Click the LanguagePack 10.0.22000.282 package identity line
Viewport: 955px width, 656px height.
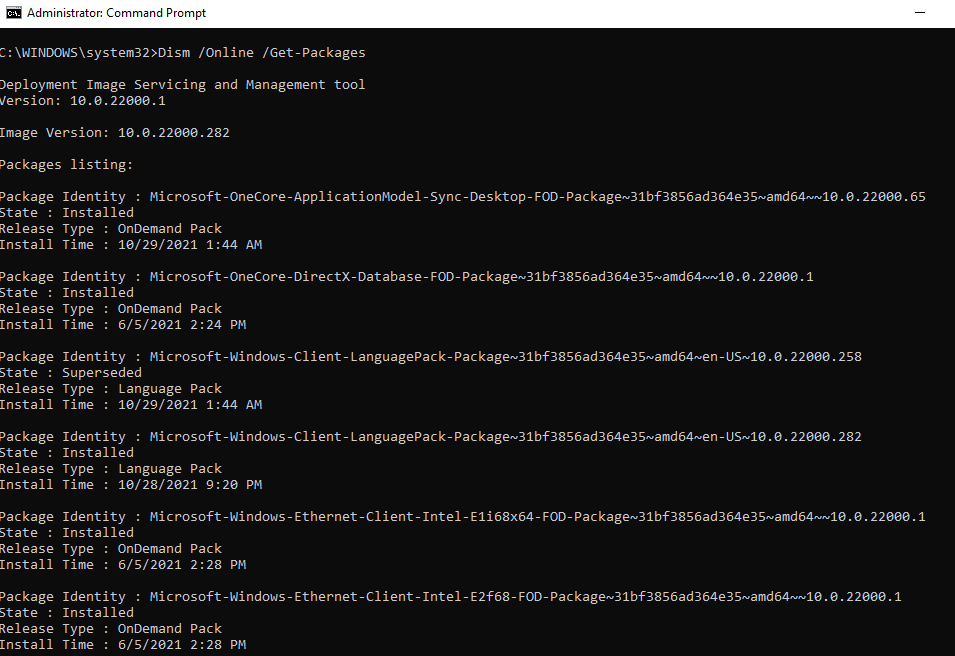430,436
